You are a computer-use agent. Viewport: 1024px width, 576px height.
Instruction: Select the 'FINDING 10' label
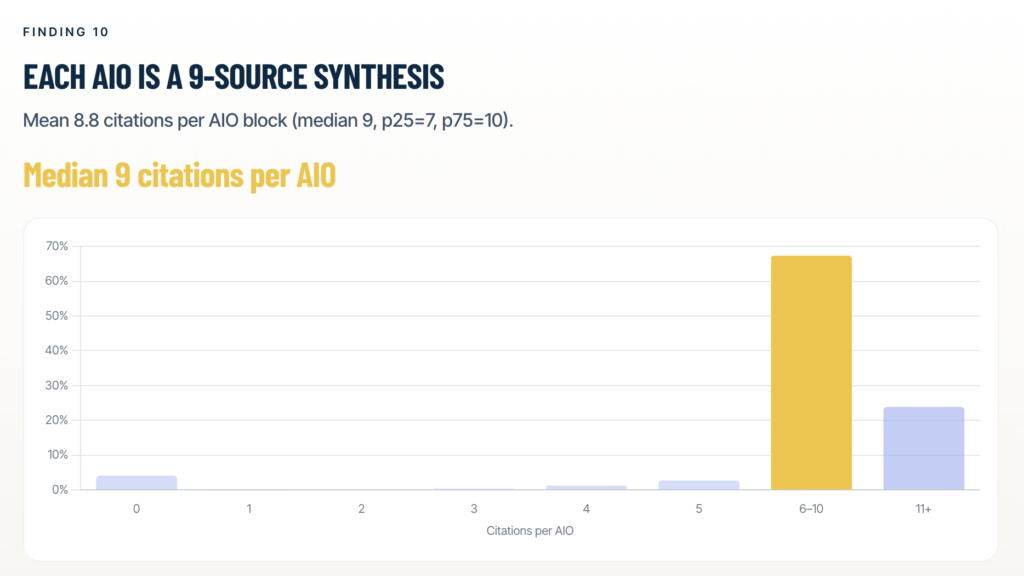[x=66, y=32]
